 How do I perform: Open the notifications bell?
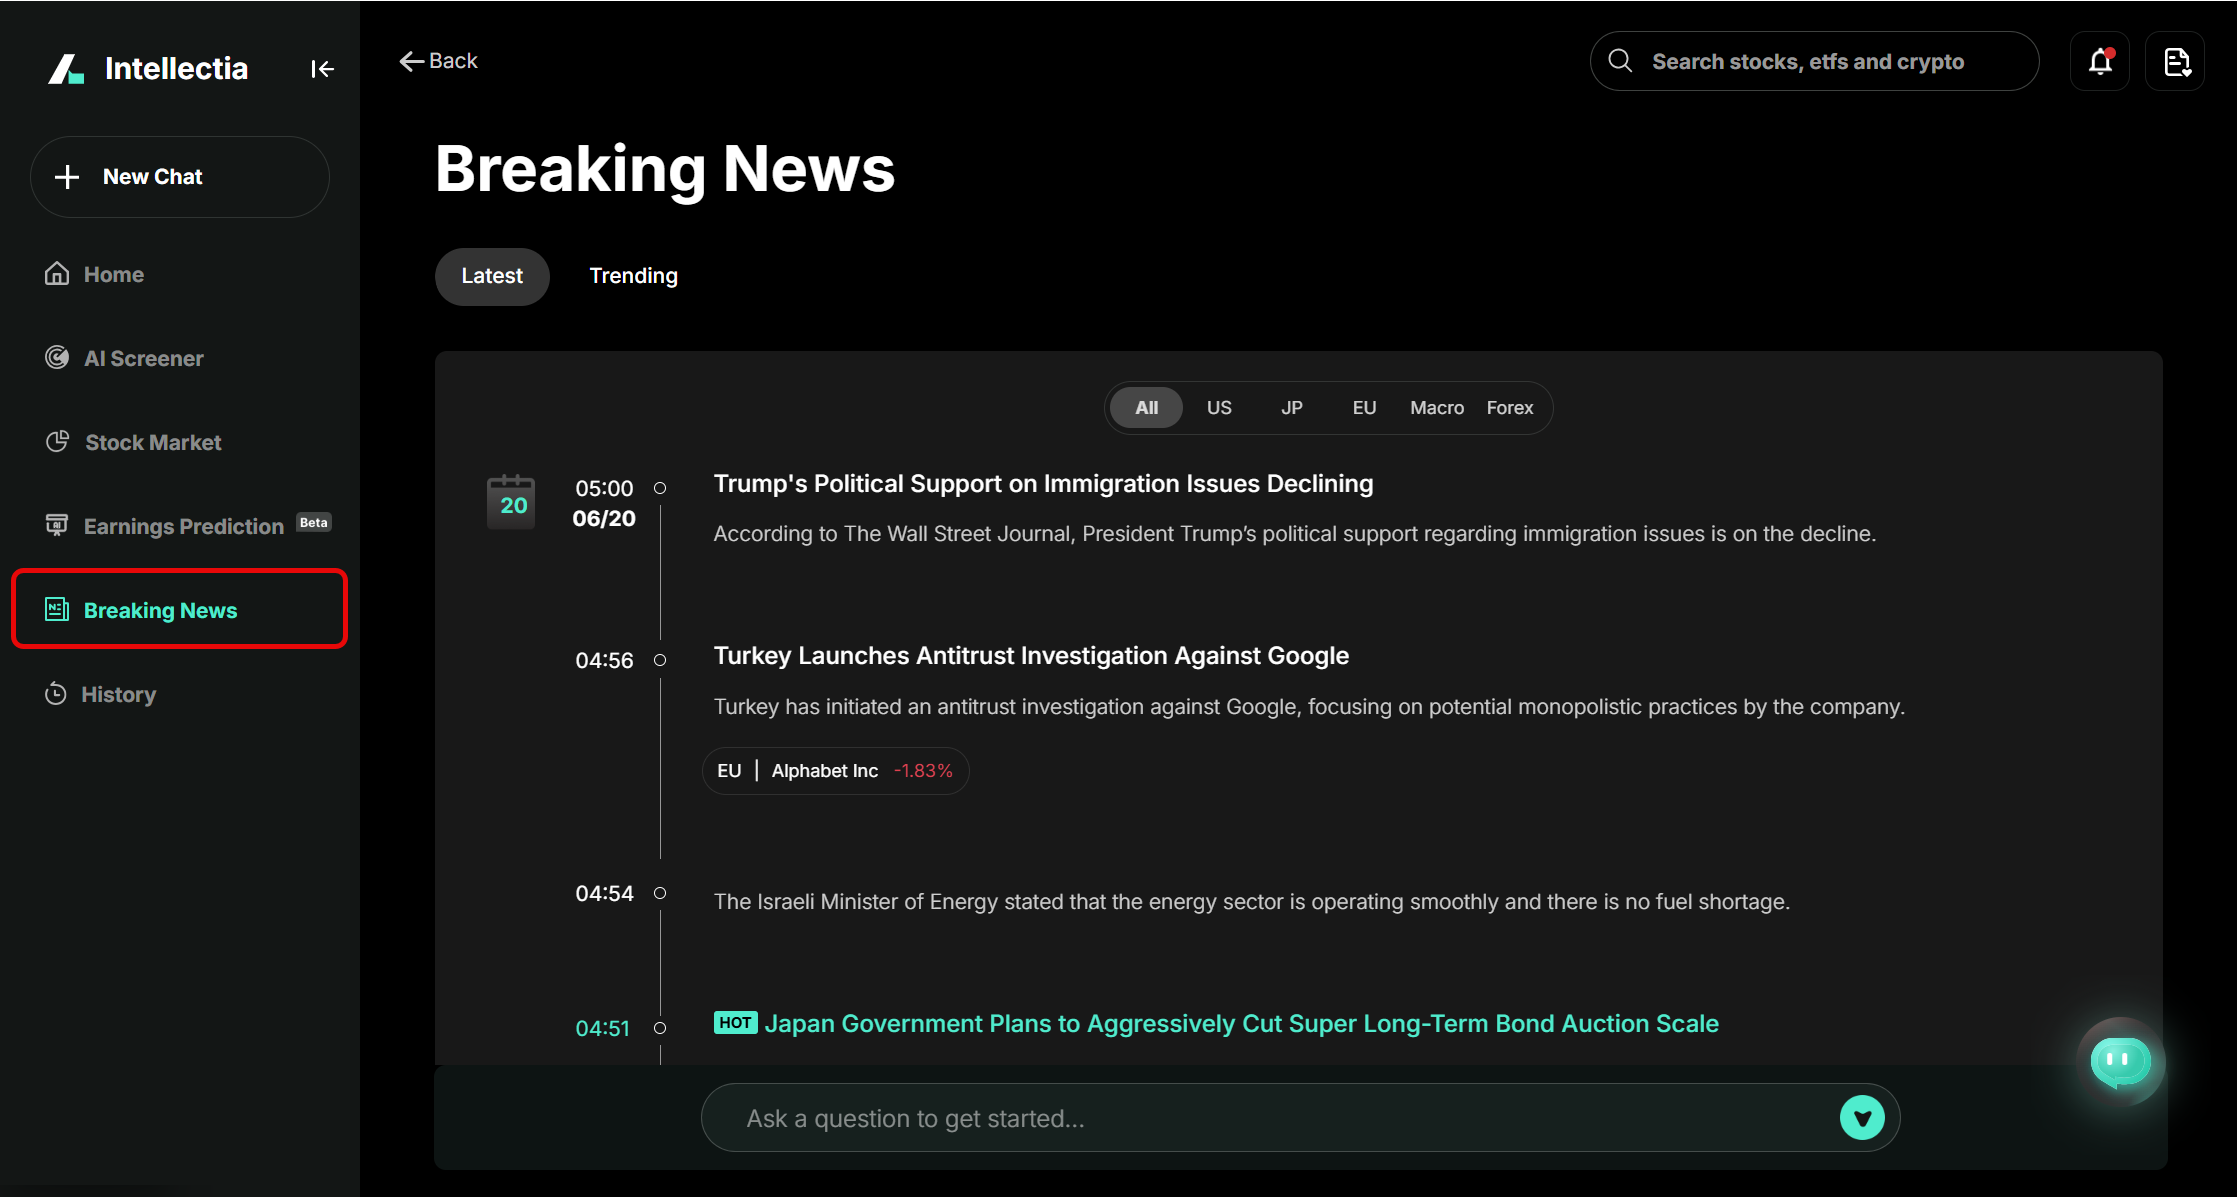tap(2100, 62)
